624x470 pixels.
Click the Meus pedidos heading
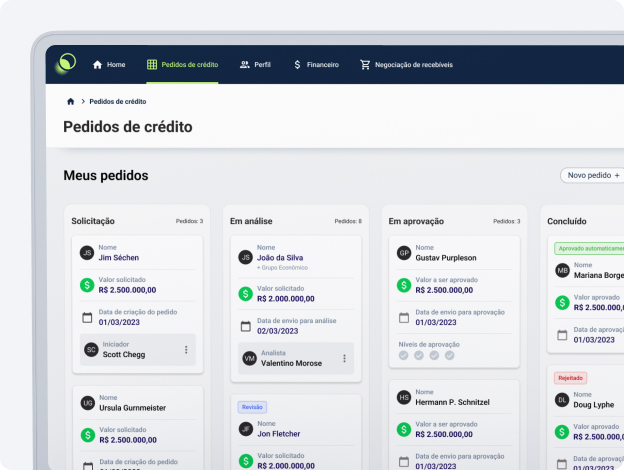106,176
